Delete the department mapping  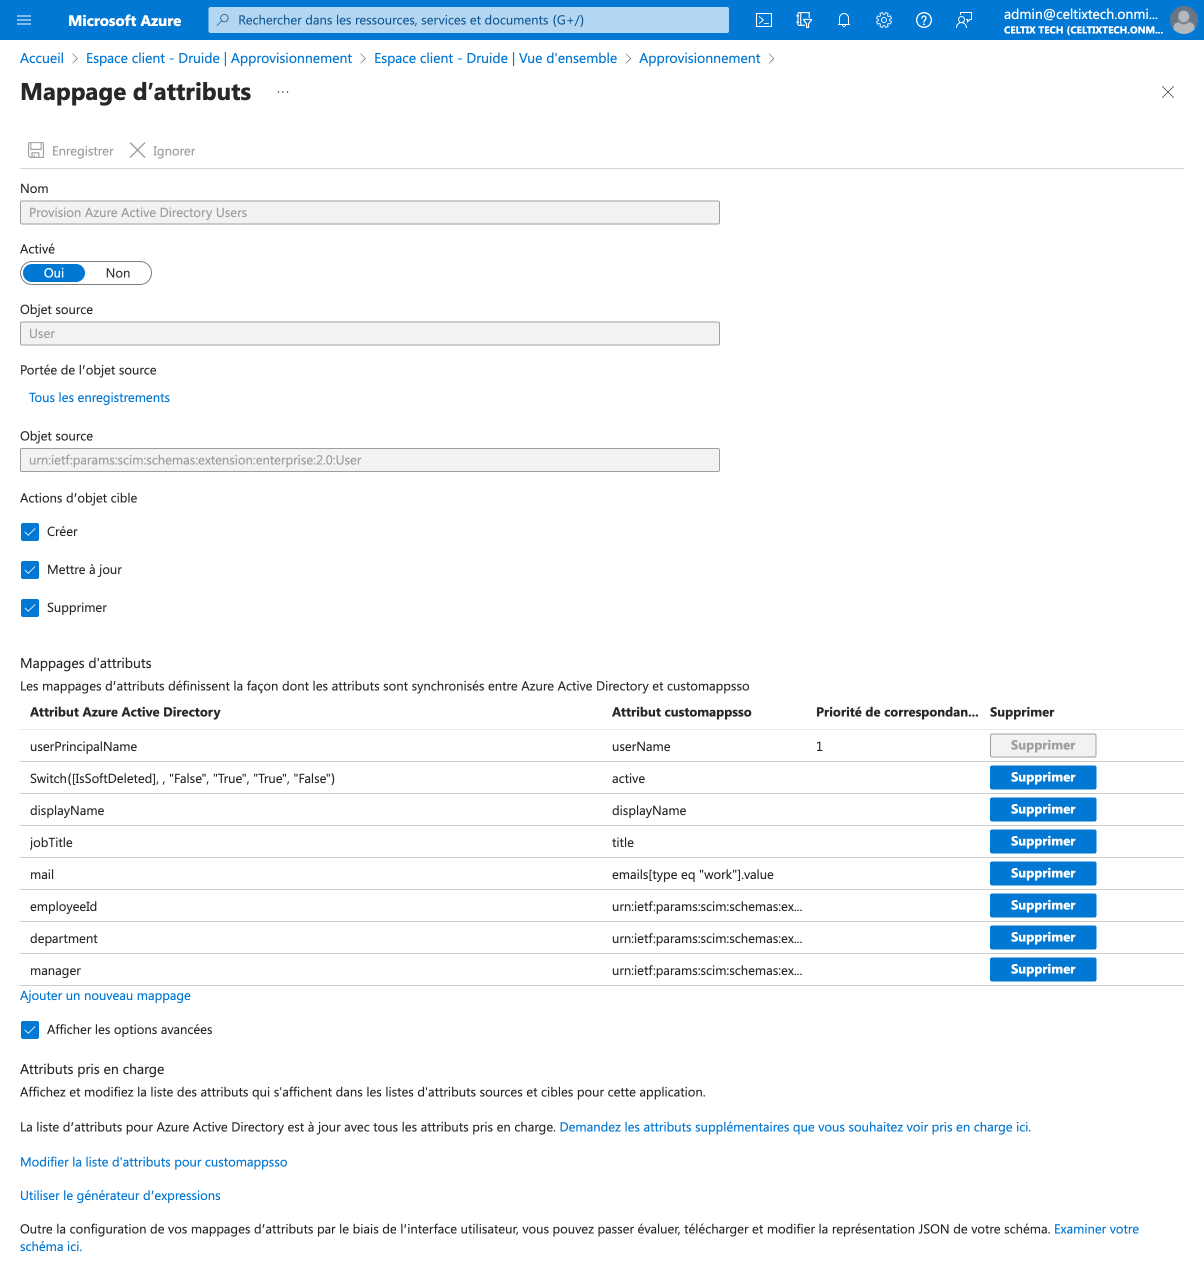1043,938
